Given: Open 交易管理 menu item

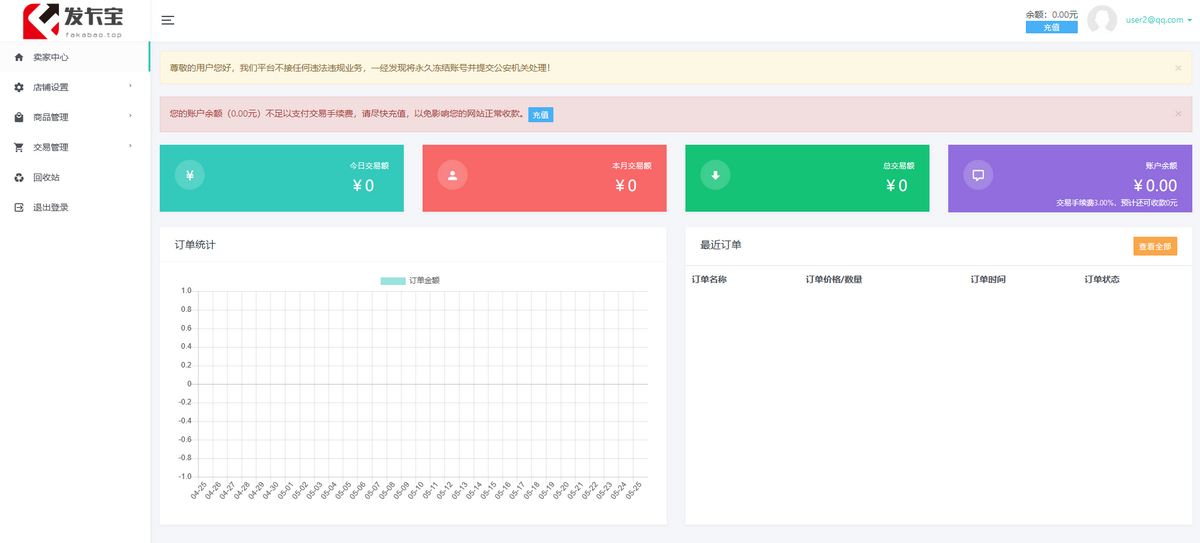Looking at the screenshot, I should click(75, 147).
